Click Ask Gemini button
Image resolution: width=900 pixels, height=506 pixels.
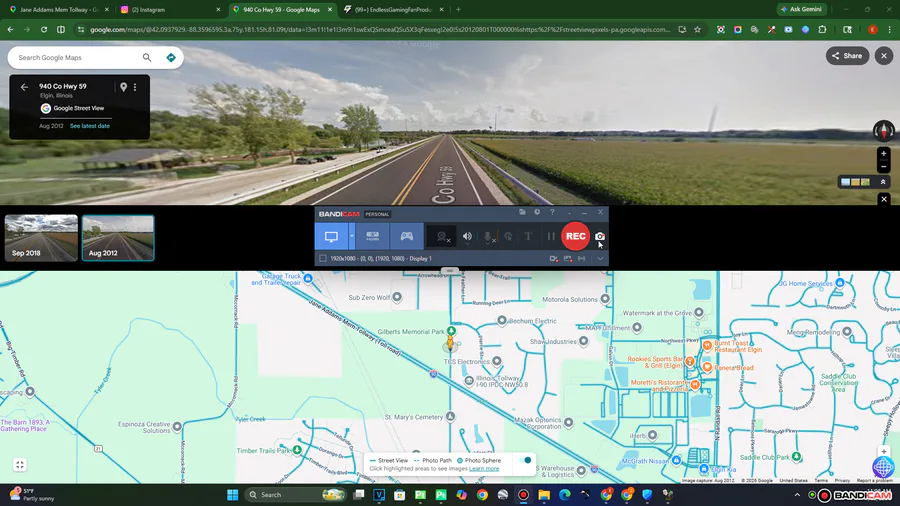(802, 9)
